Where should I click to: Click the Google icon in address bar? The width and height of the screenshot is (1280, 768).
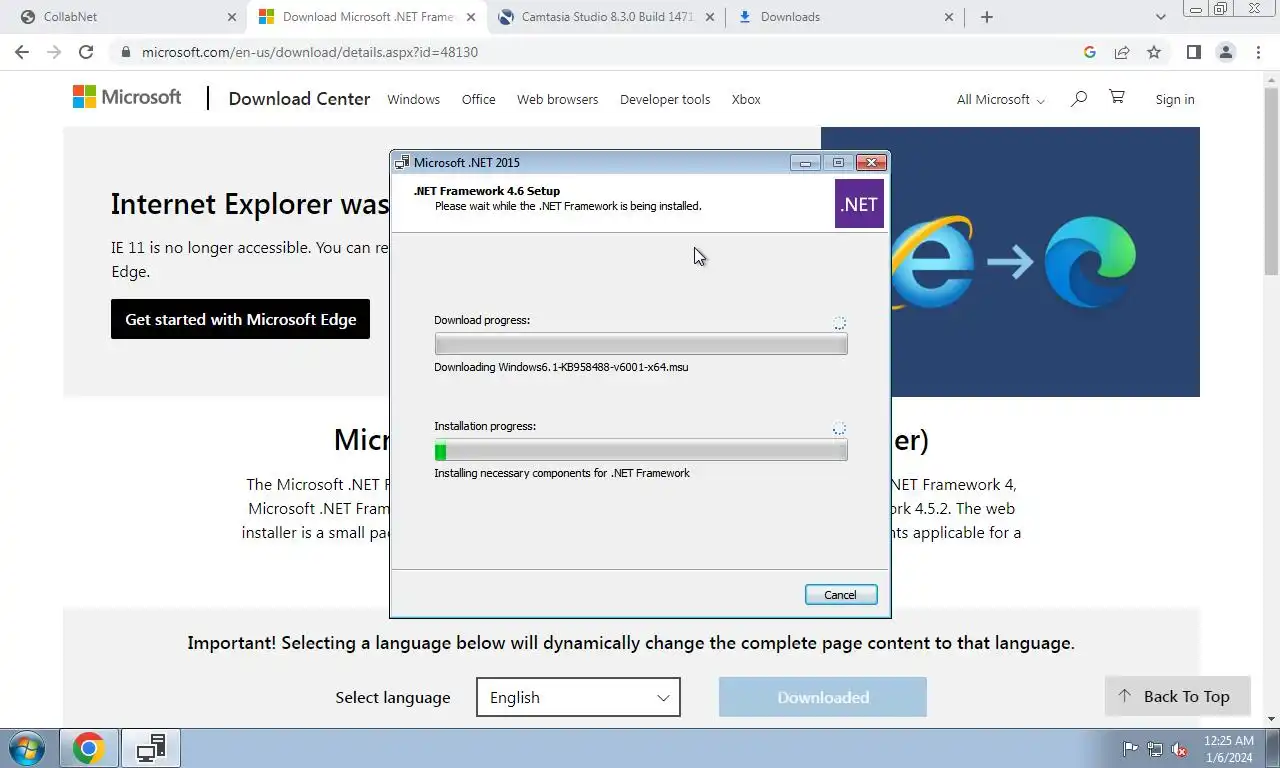[x=1090, y=52]
